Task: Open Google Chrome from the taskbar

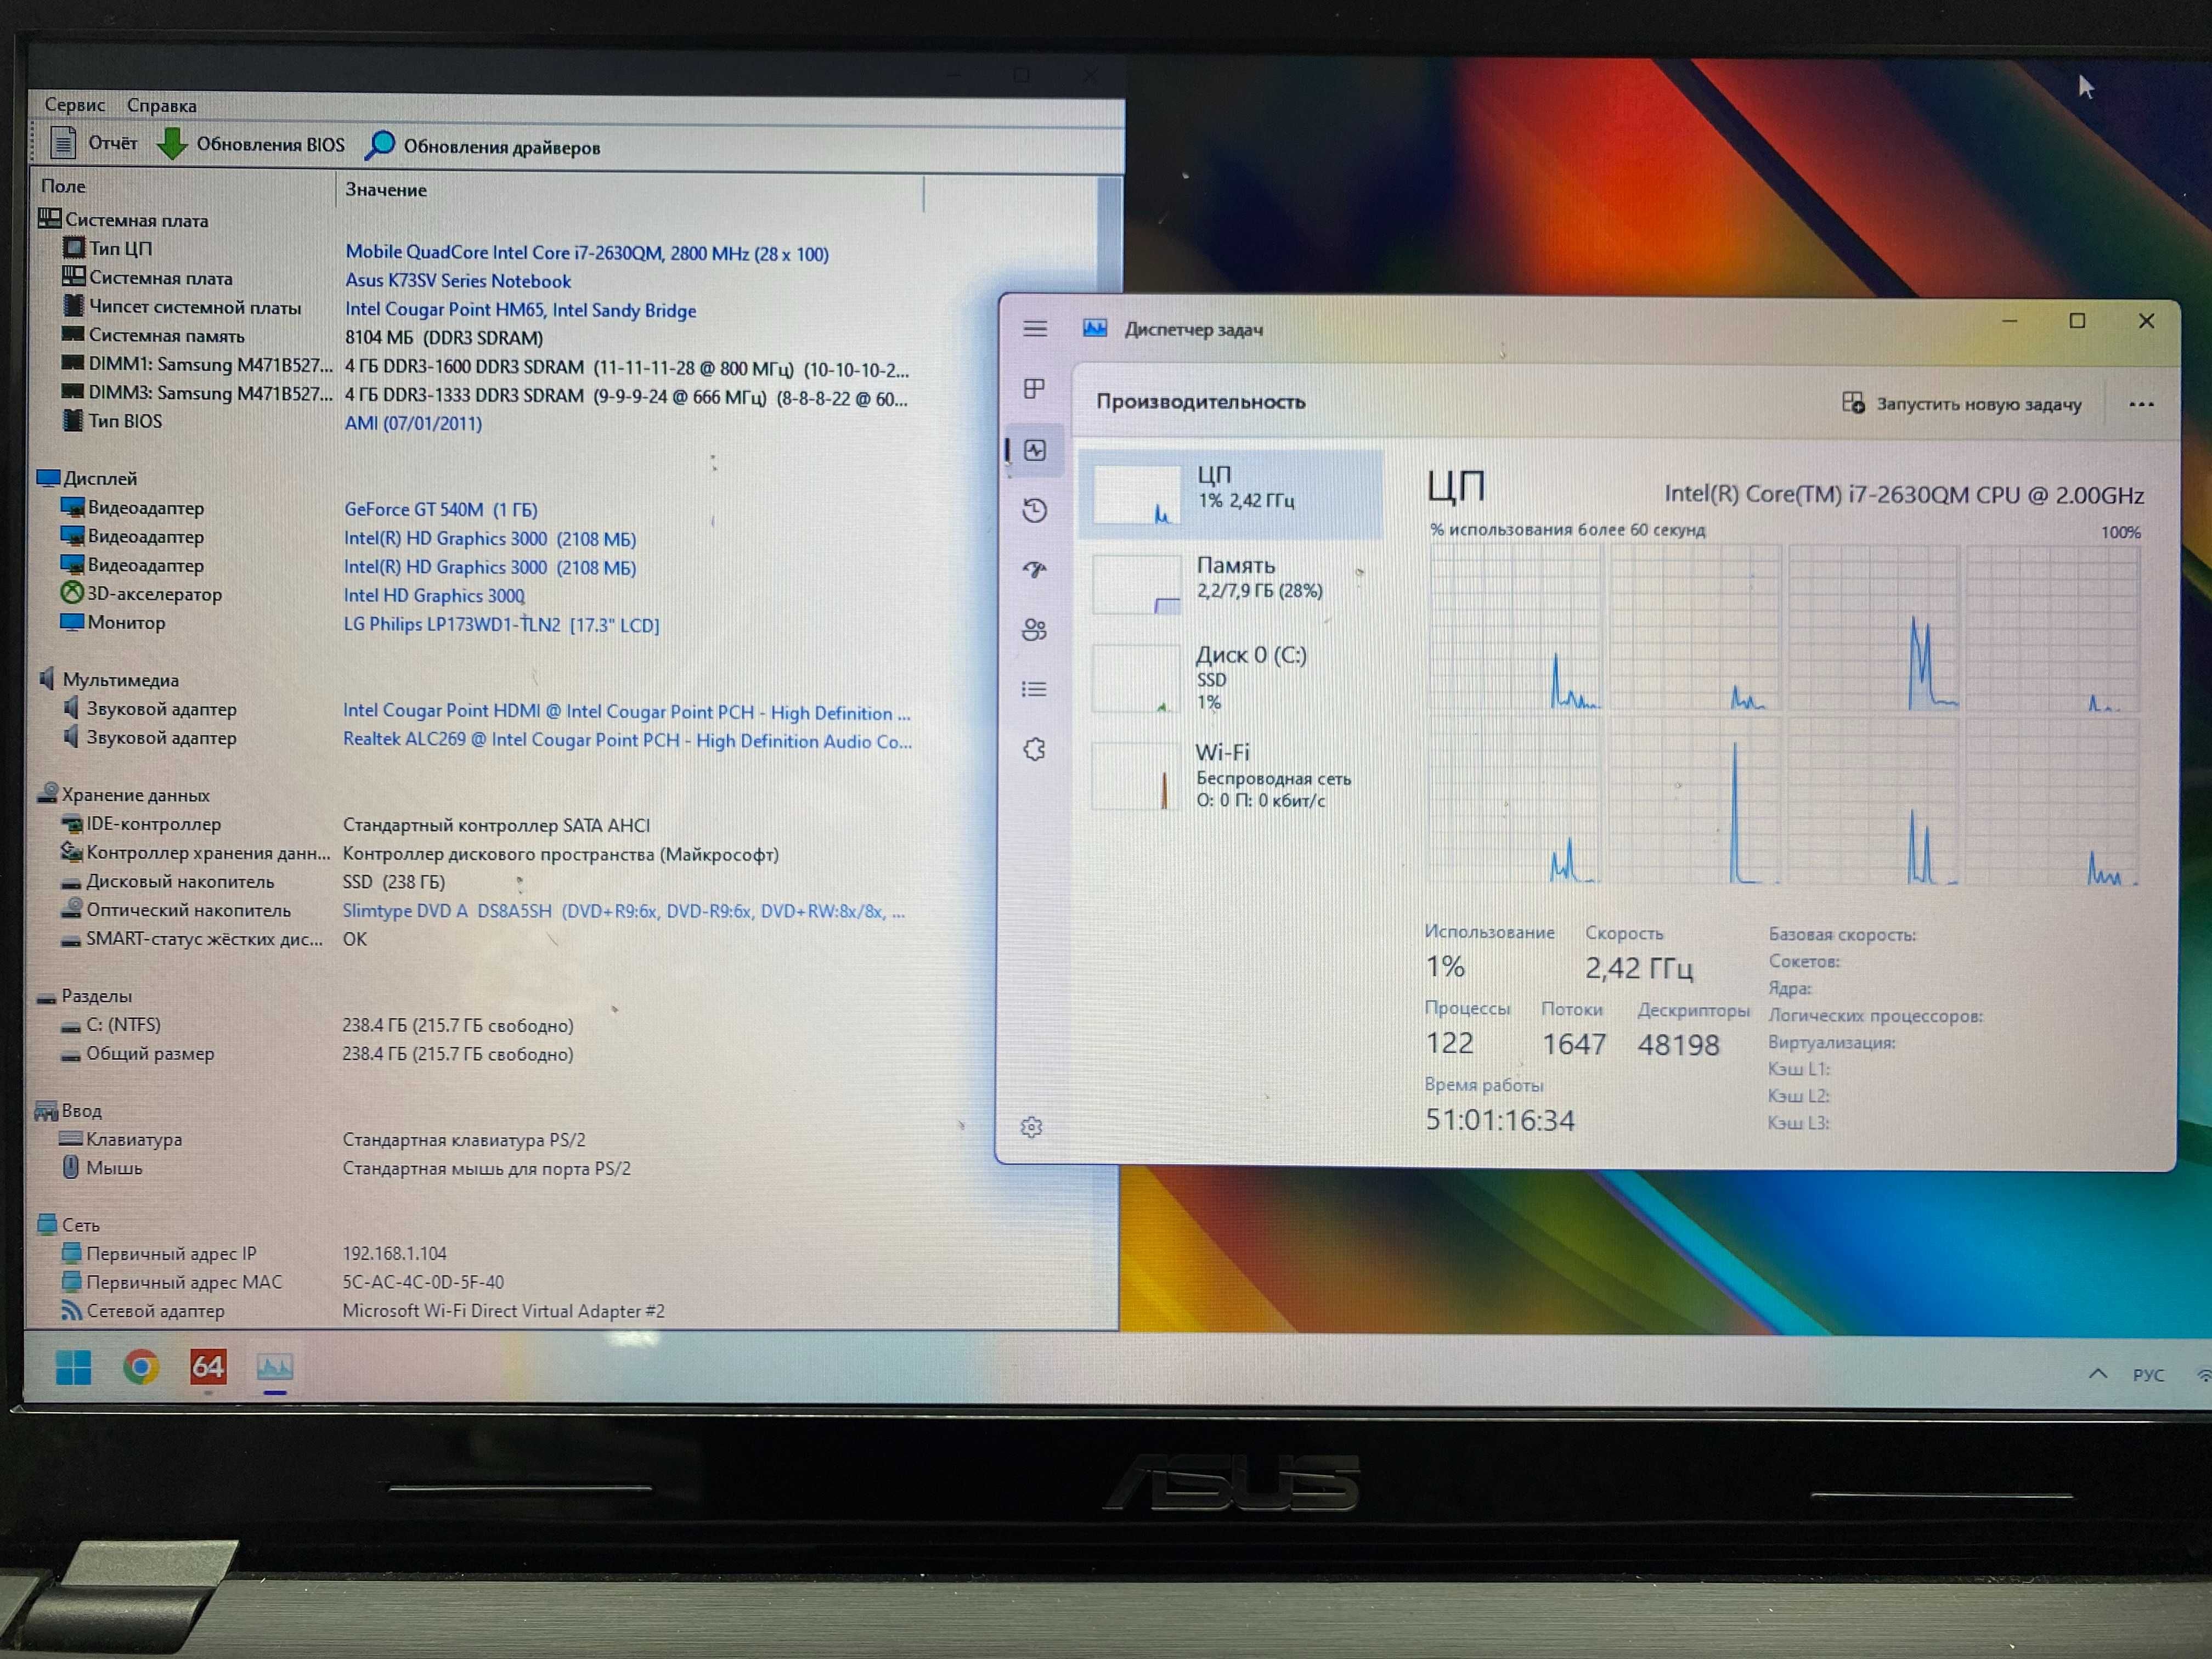Action: [x=141, y=1367]
